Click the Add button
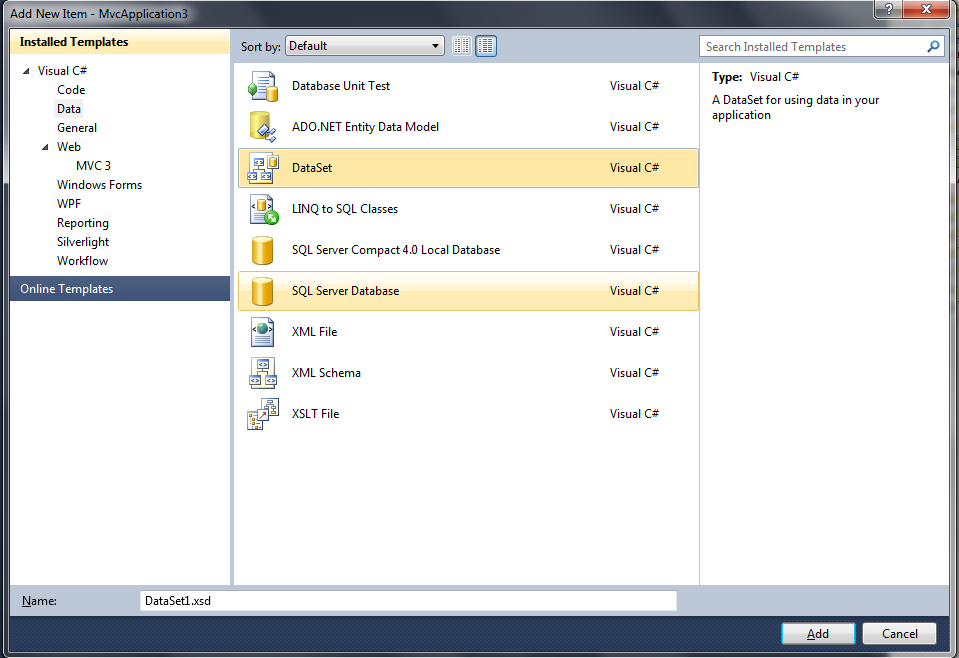The width and height of the screenshot is (959, 658). click(818, 634)
